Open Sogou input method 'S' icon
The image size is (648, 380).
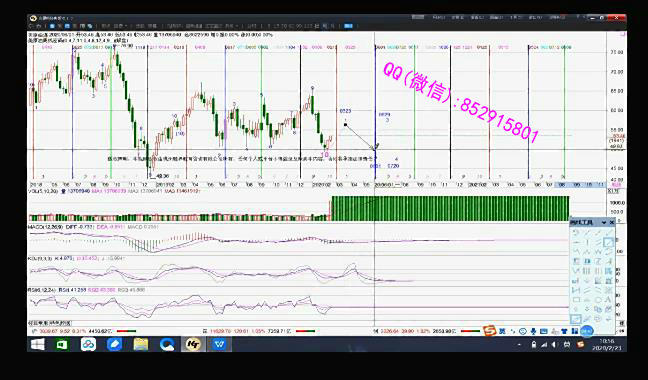(x=490, y=331)
